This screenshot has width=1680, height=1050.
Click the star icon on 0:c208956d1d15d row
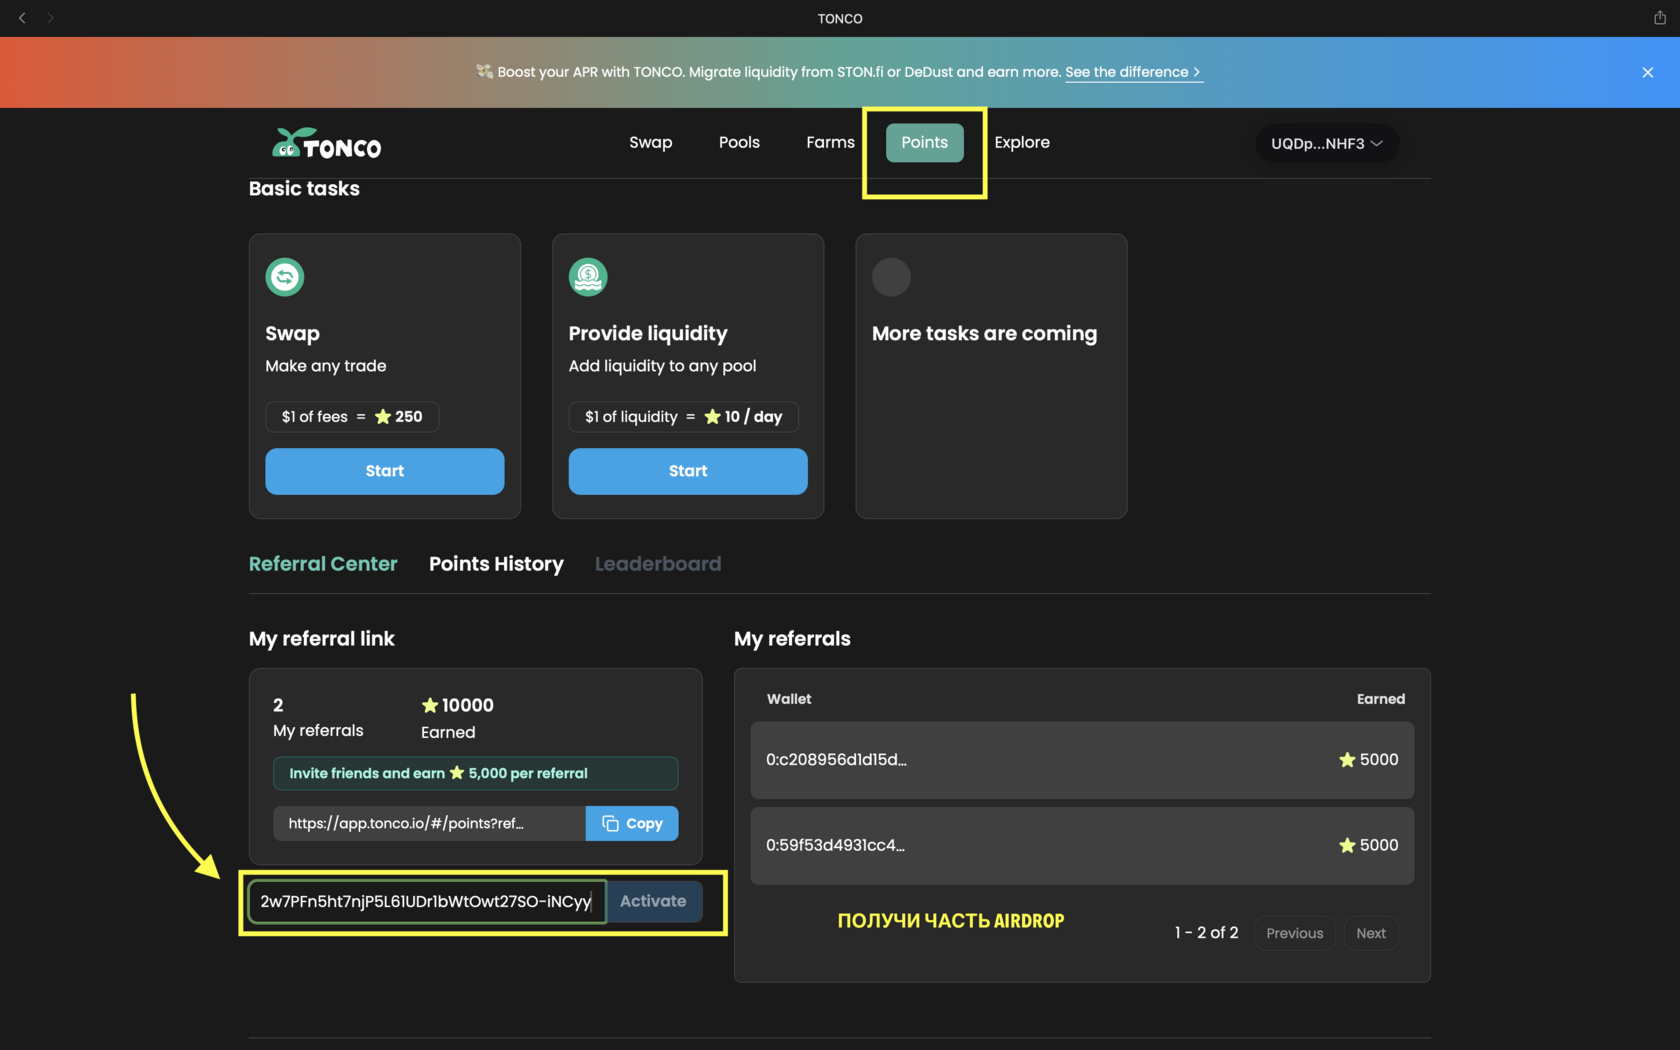pos(1347,760)
